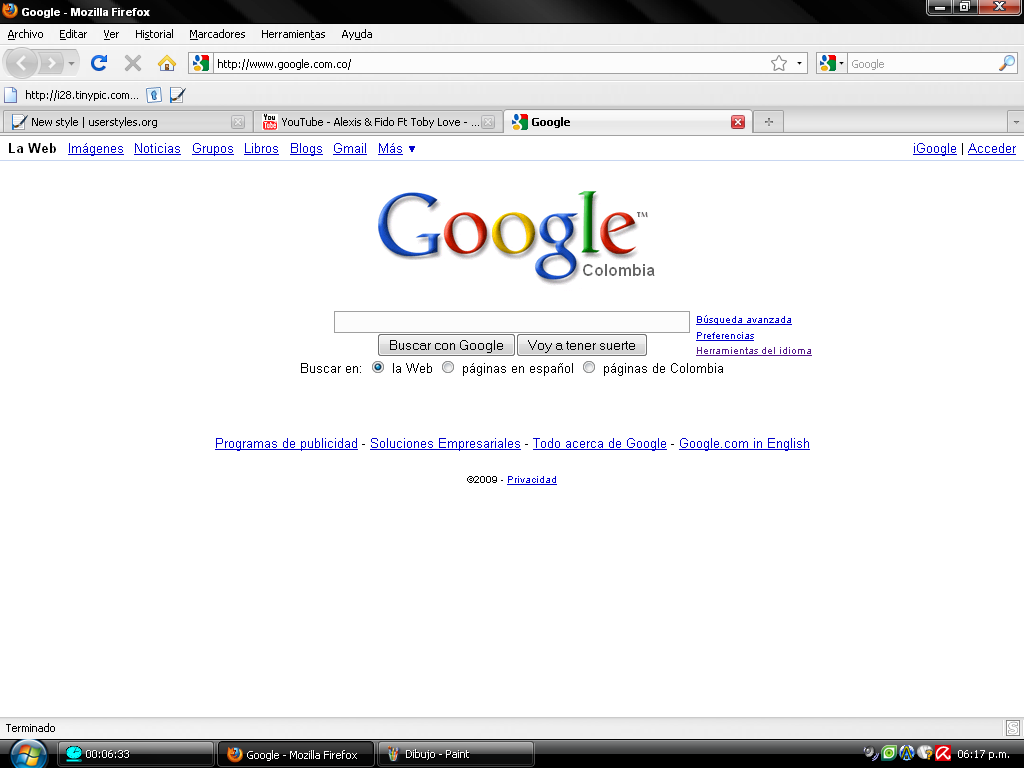Open the Grupos link
This screenshot has width=1024, height=768.
click(x=213, y=149)
